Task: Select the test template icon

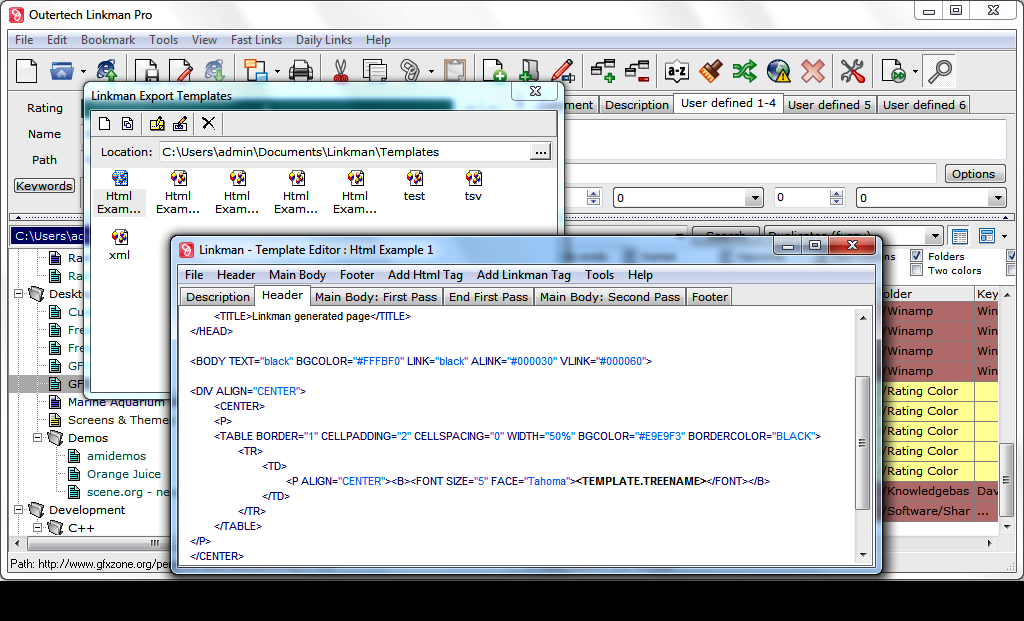Action: coord(414,185)
